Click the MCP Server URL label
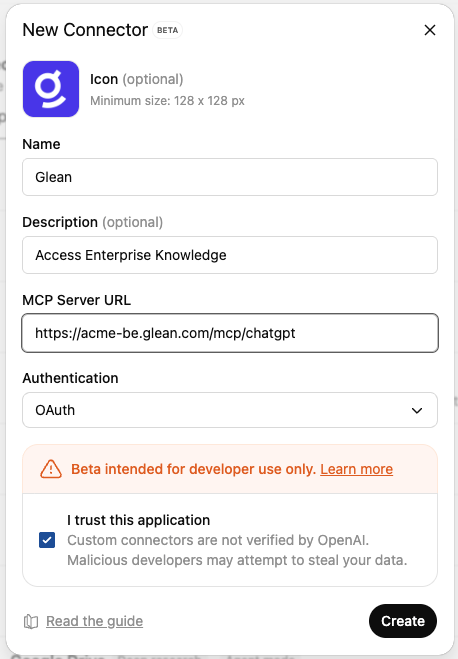The height and width of the screenshot is (659, 458). pyautogui.click(x=76, y=300)
